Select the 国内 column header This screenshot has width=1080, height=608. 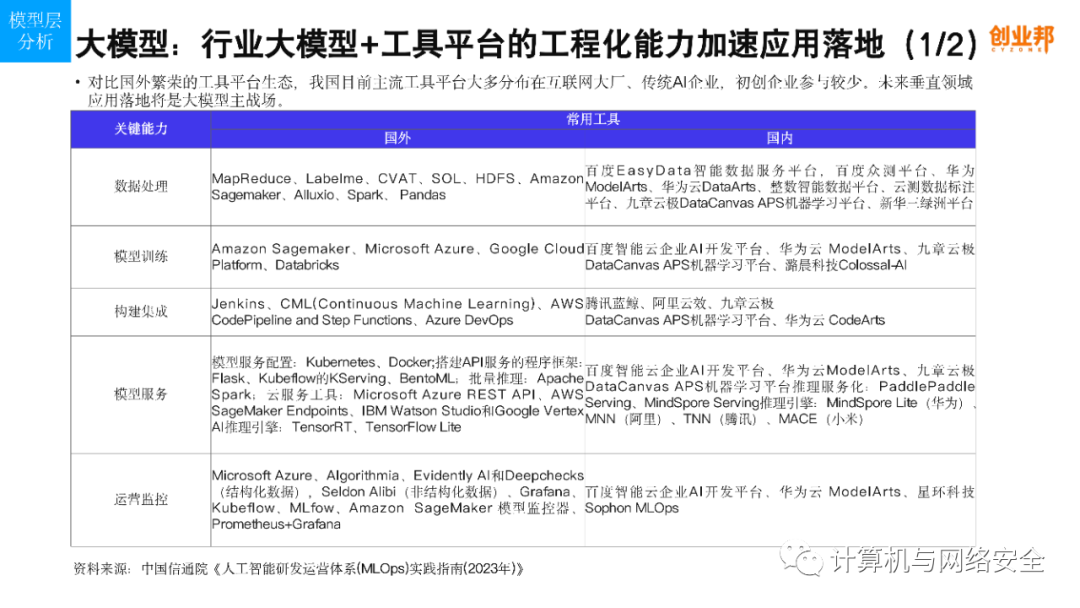tap(780, 138)
